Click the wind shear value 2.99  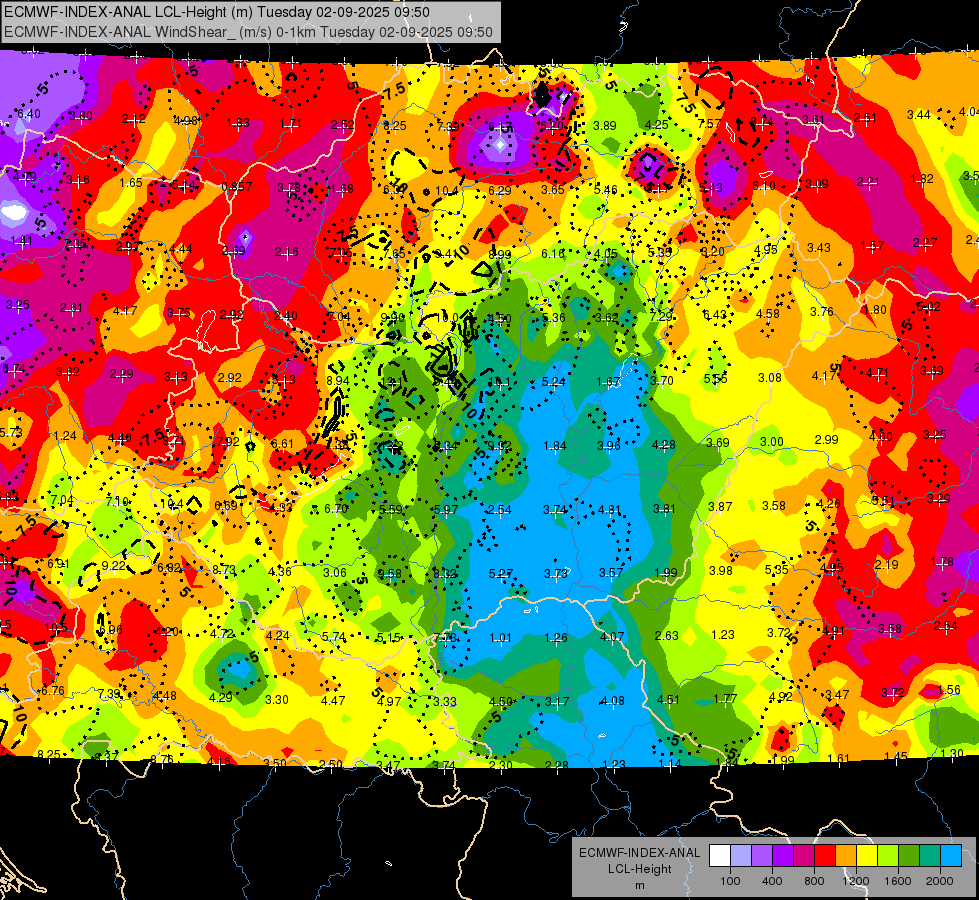[x=827, y=440]
